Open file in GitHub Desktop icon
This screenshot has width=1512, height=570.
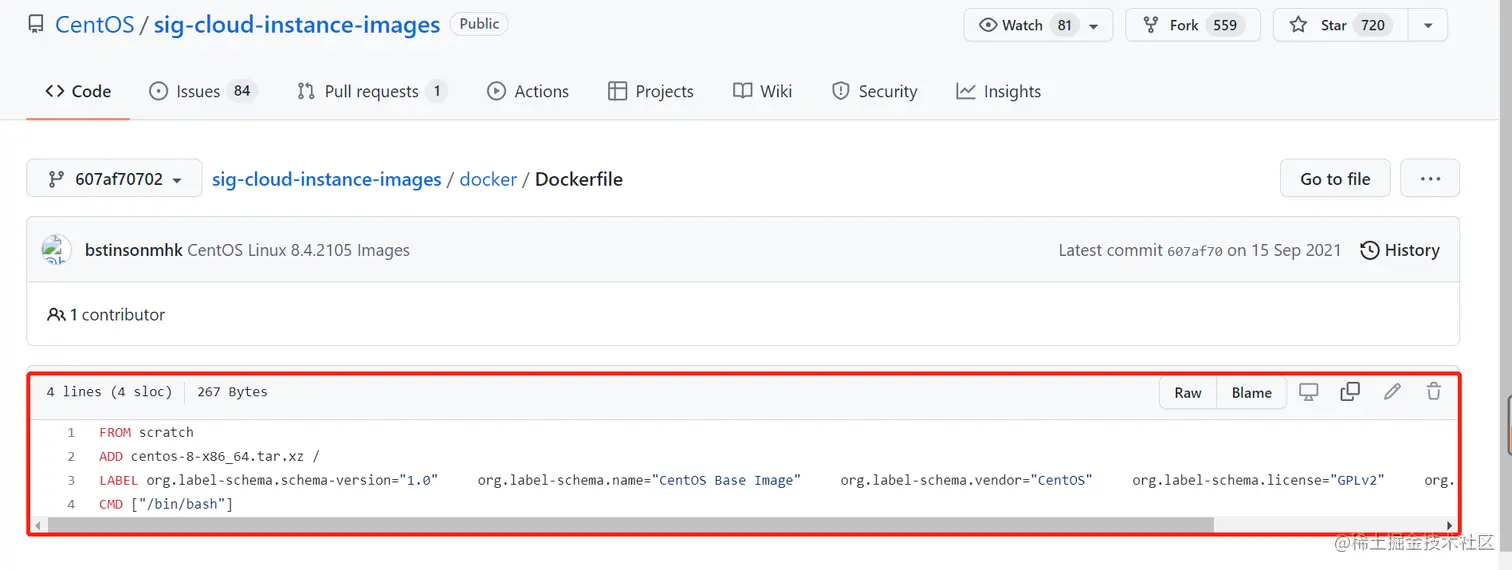pos(1308,392)
